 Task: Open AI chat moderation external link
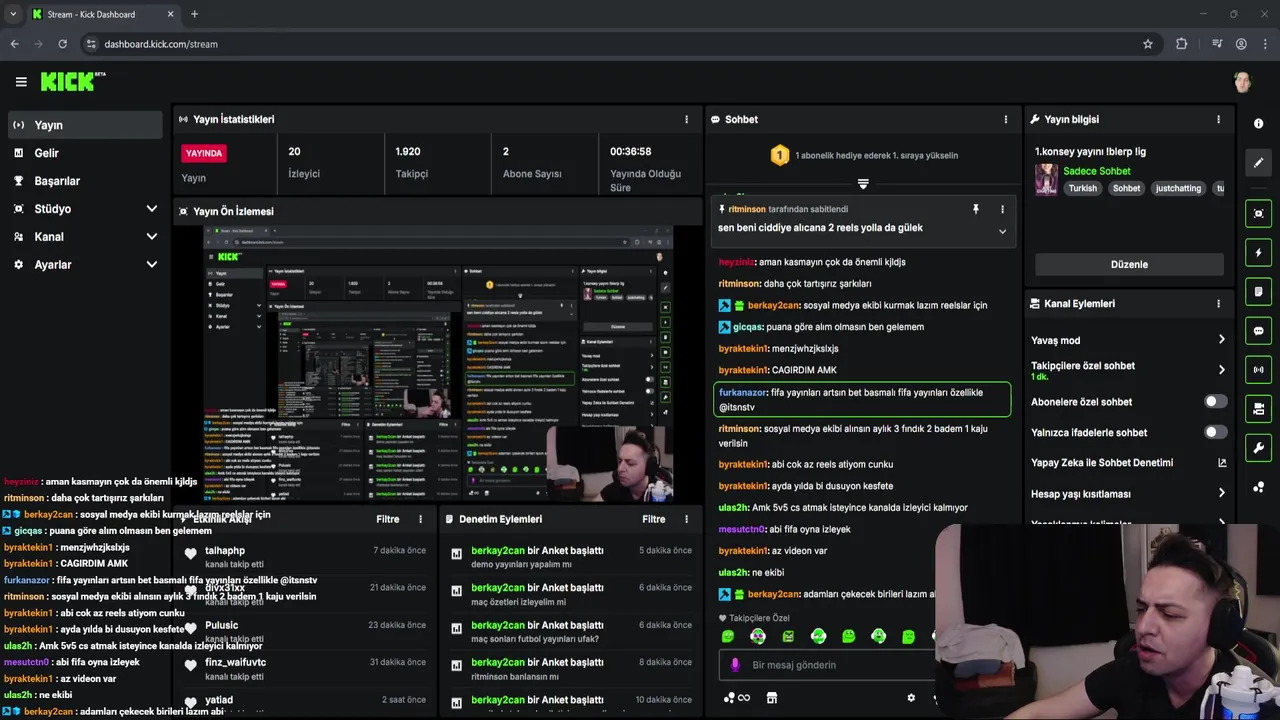click(x=1221, y=463)
